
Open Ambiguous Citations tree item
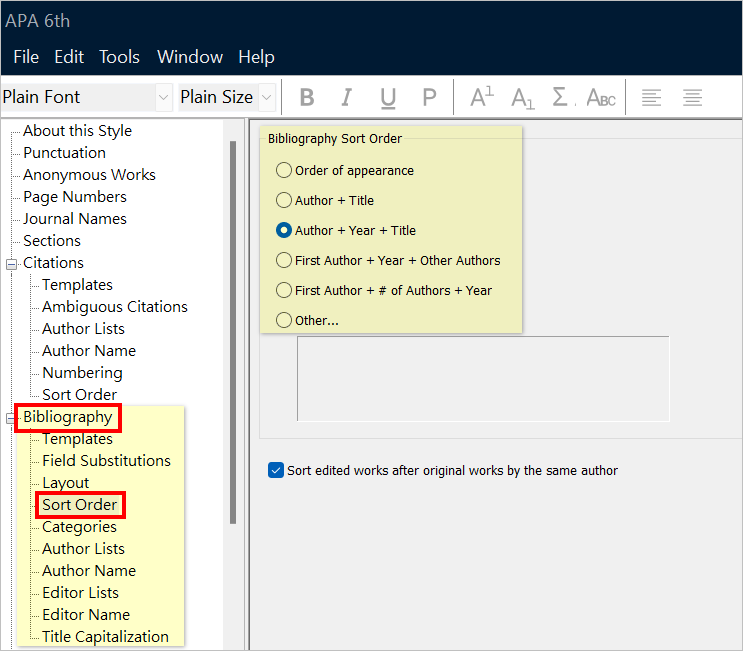(x=115, y=307)
